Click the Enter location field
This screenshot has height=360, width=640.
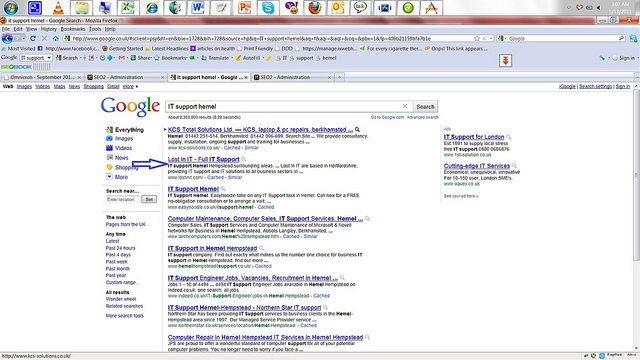[x=122, y=199]
